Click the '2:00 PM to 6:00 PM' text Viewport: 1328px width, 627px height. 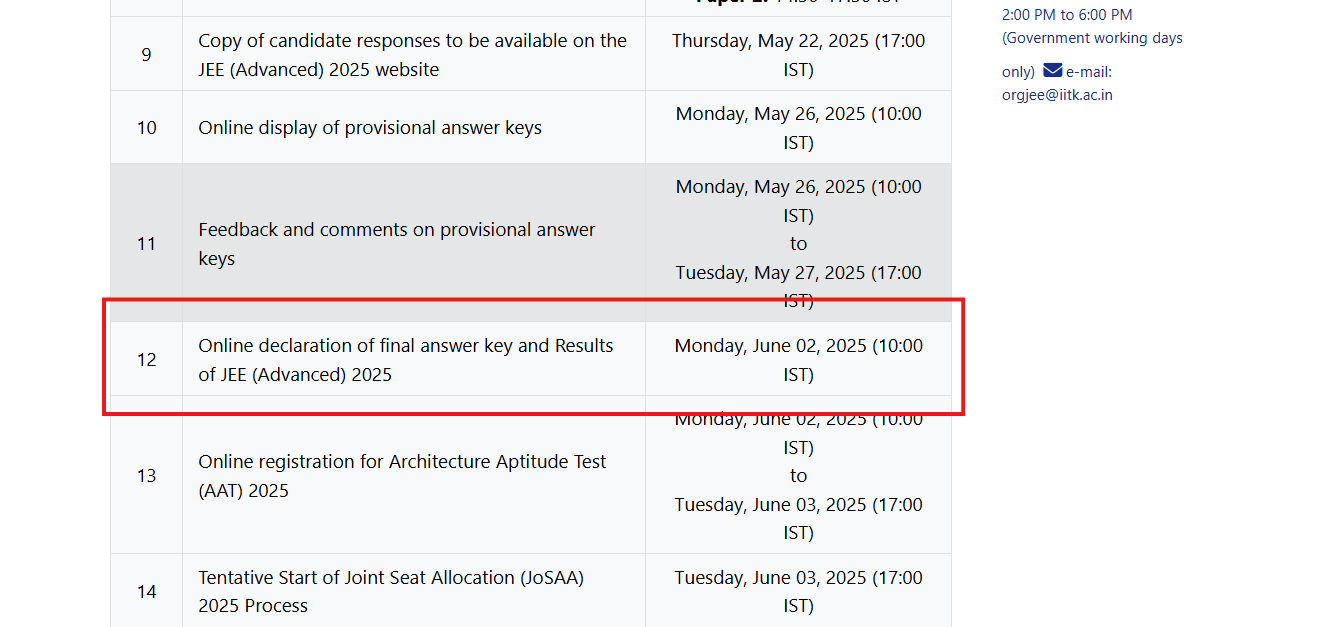point(1067,15)
